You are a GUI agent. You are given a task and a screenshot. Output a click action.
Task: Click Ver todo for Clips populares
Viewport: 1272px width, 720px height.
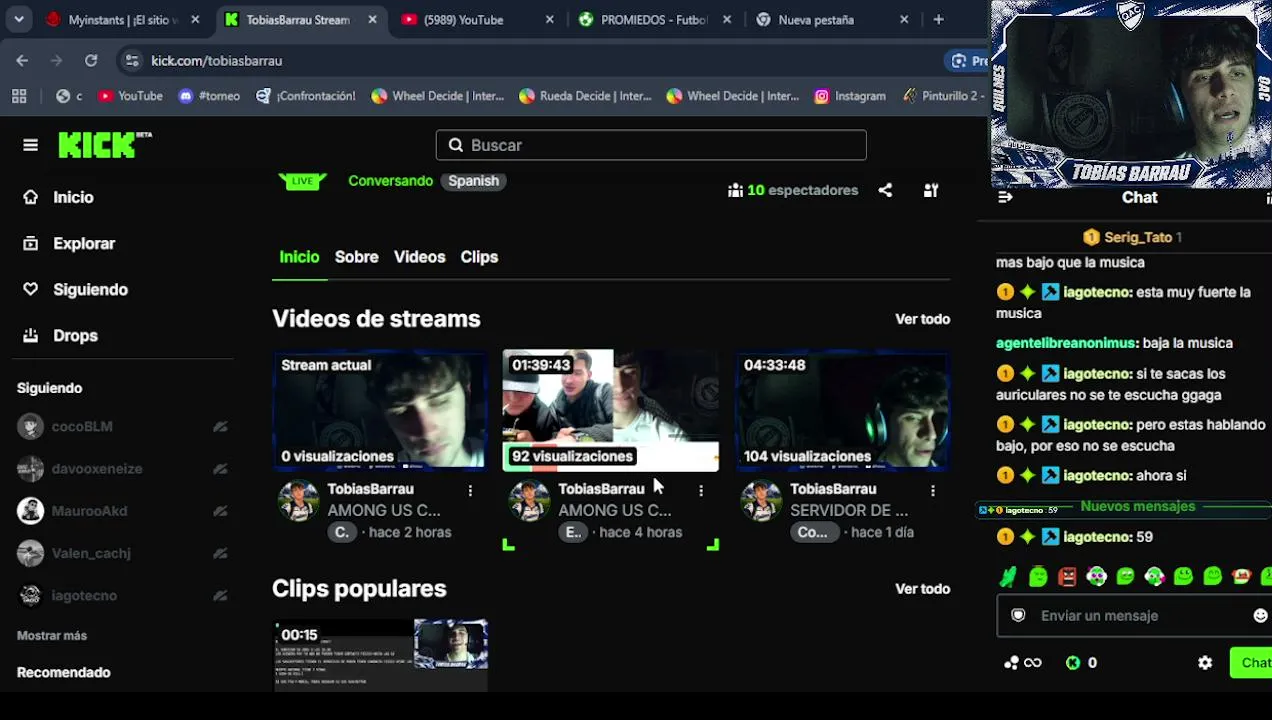(922, 589)
